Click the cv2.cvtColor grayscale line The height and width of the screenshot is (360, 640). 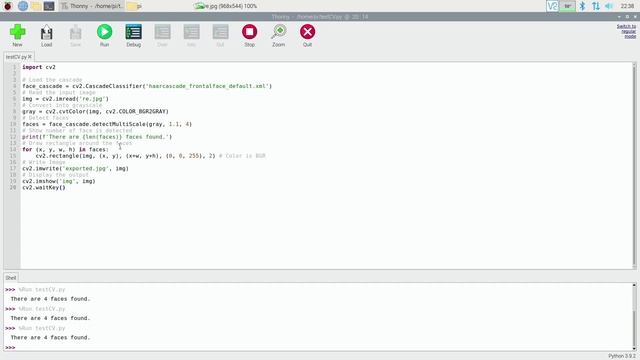point(95,111)
